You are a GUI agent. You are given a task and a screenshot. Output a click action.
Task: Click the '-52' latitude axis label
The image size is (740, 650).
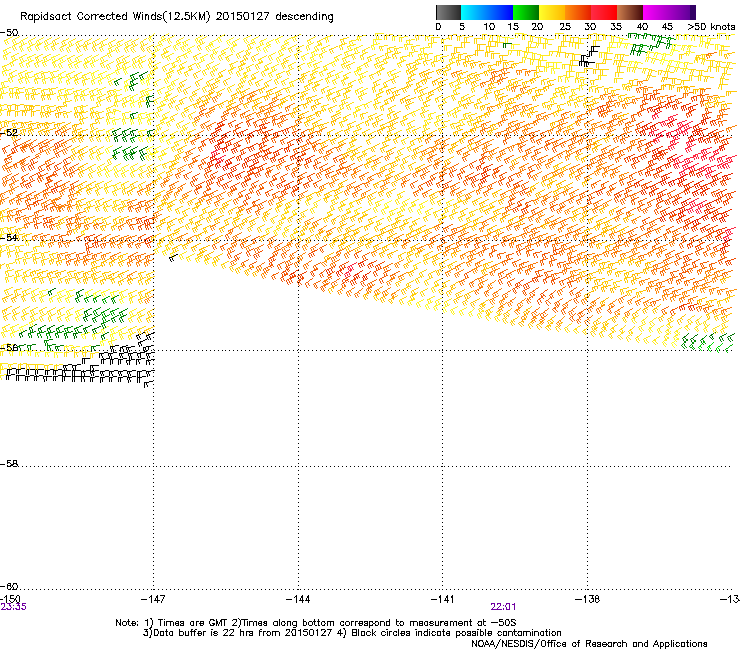[9, 133]
